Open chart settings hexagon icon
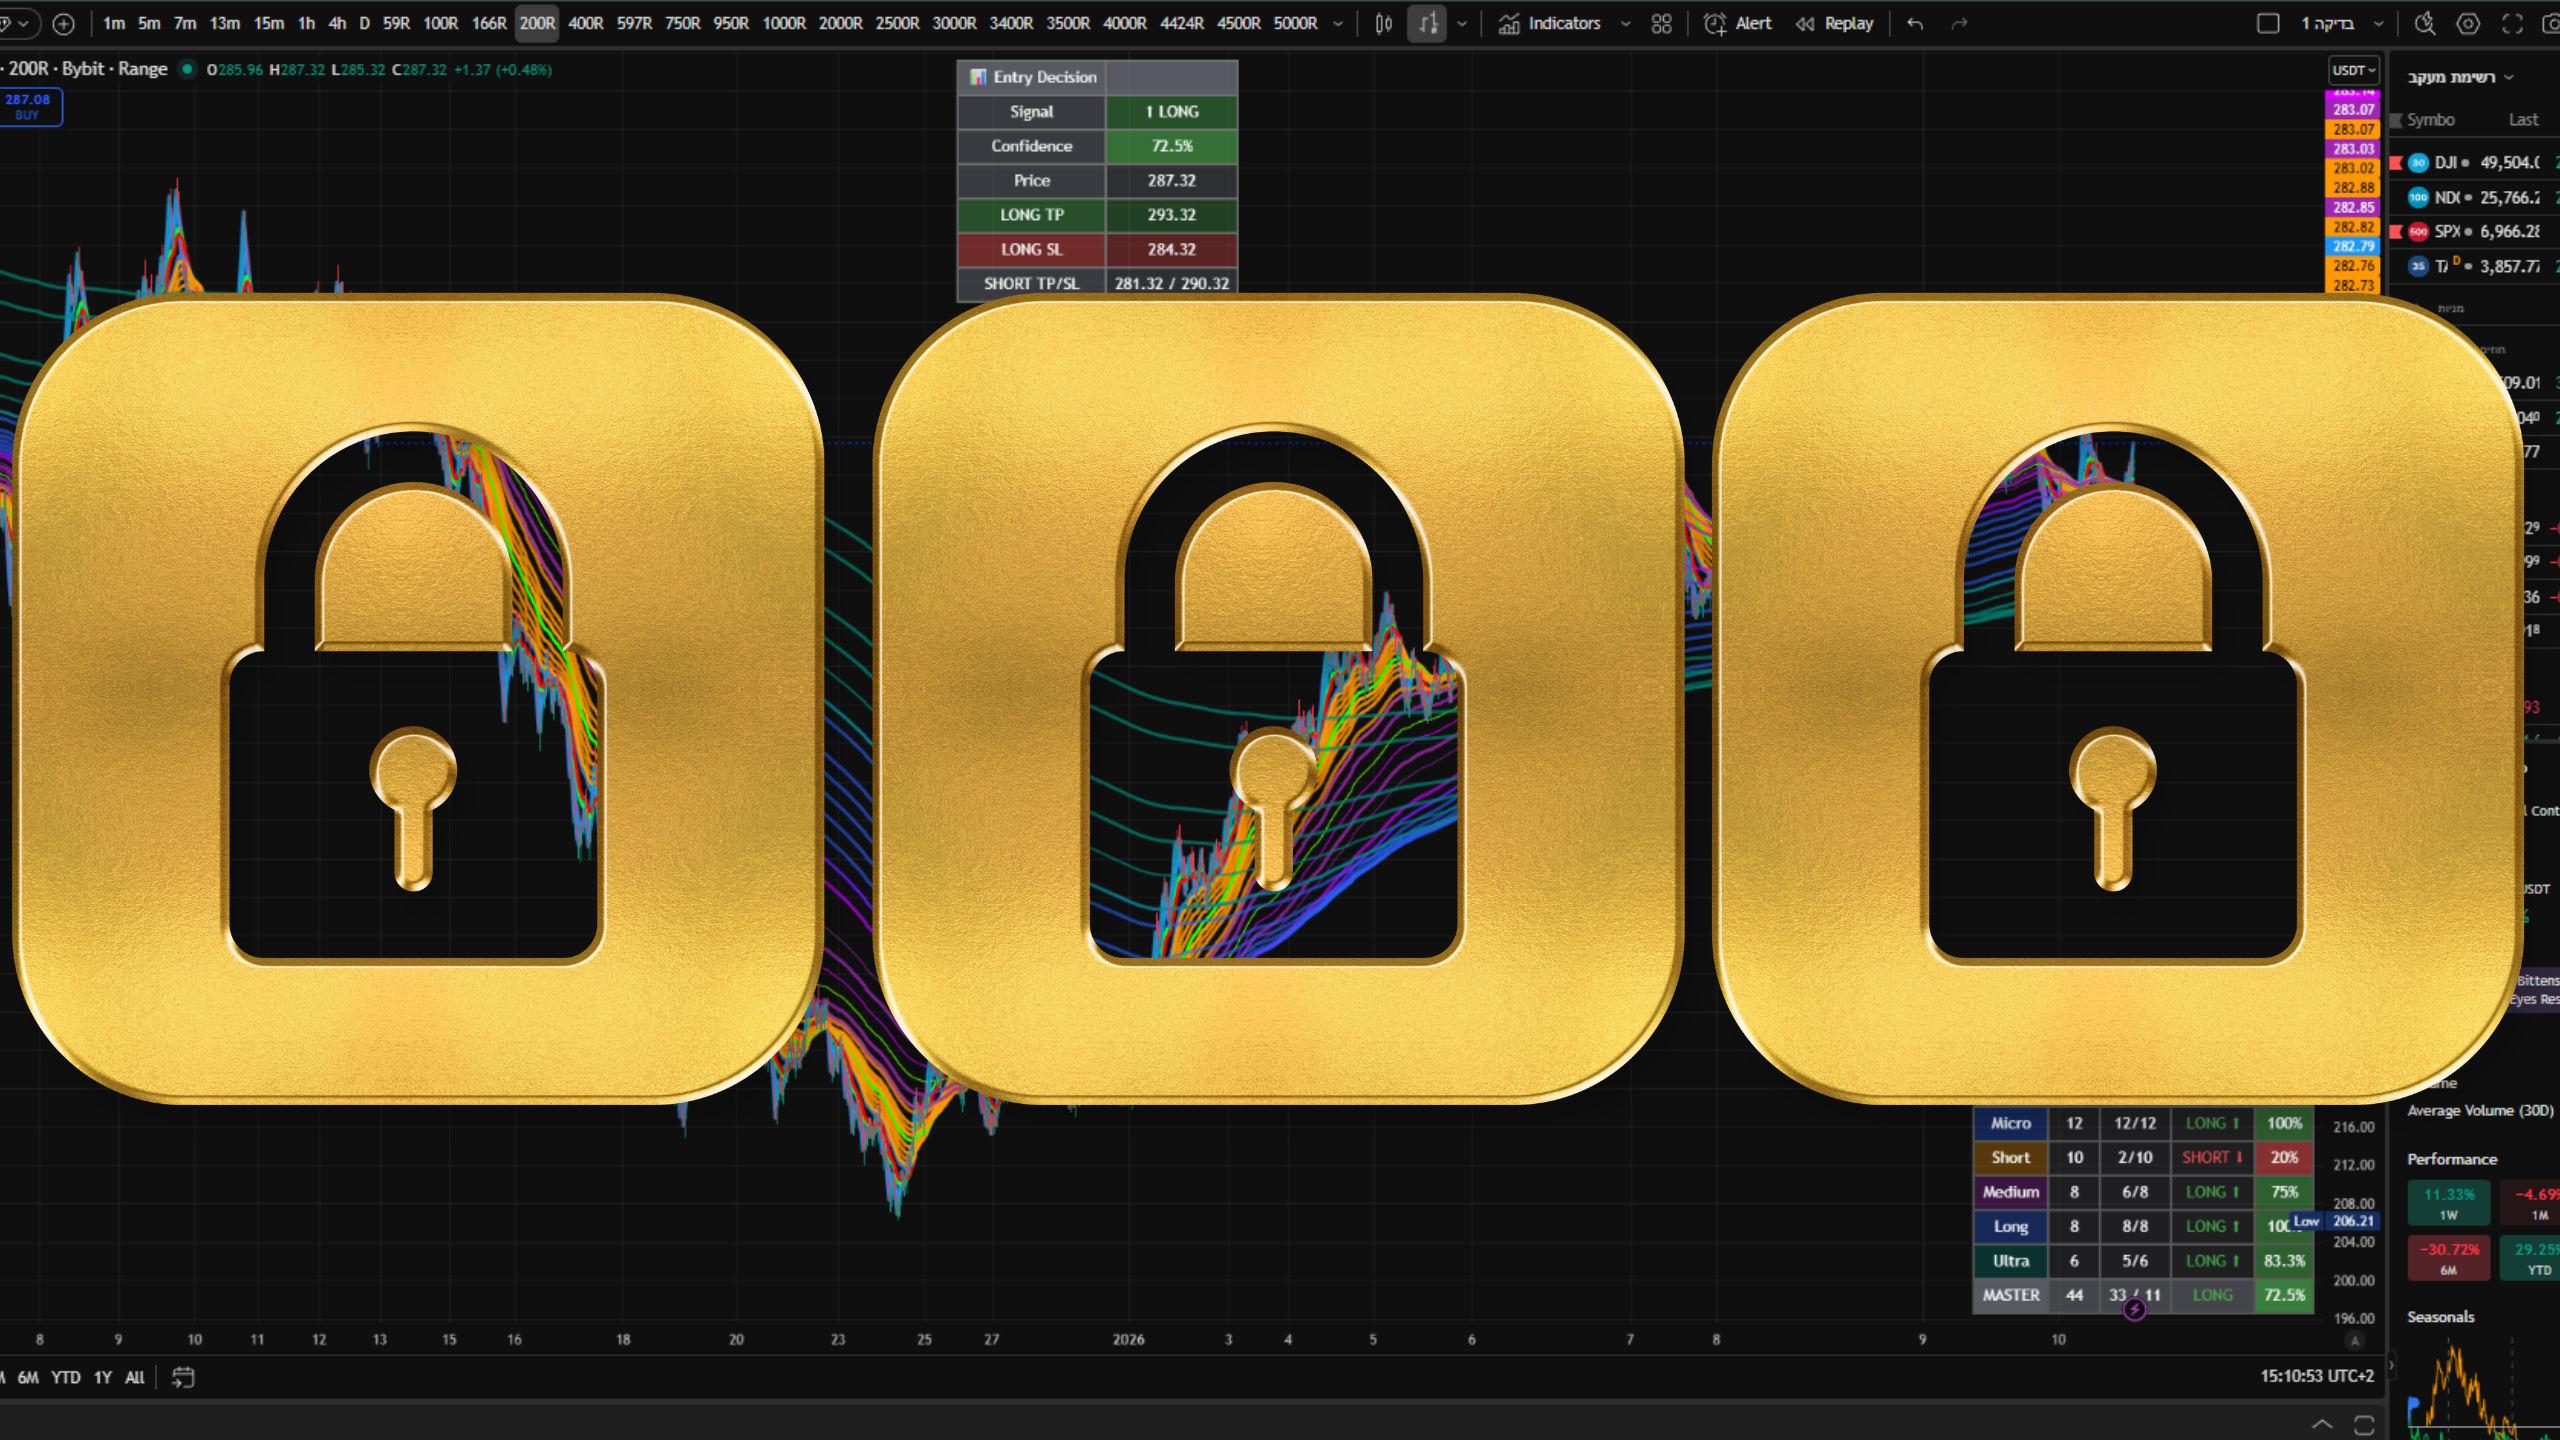Screen dimensions: 2560x1440 pyautogui.click(x=2468, y=23)
